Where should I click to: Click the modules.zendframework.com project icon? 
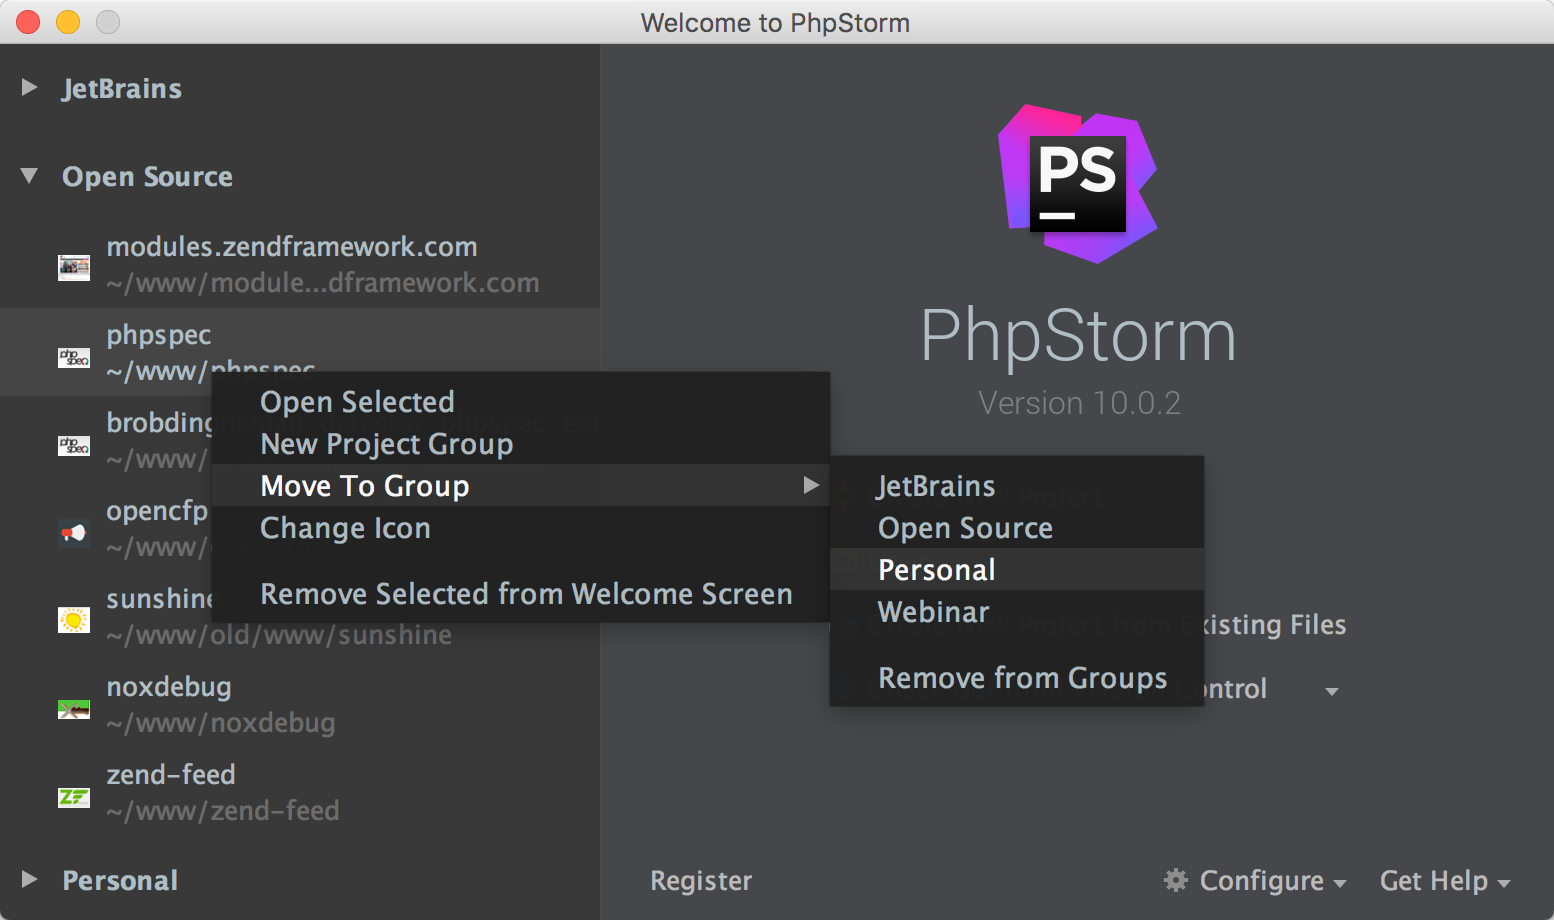click(x=74, y=267)
